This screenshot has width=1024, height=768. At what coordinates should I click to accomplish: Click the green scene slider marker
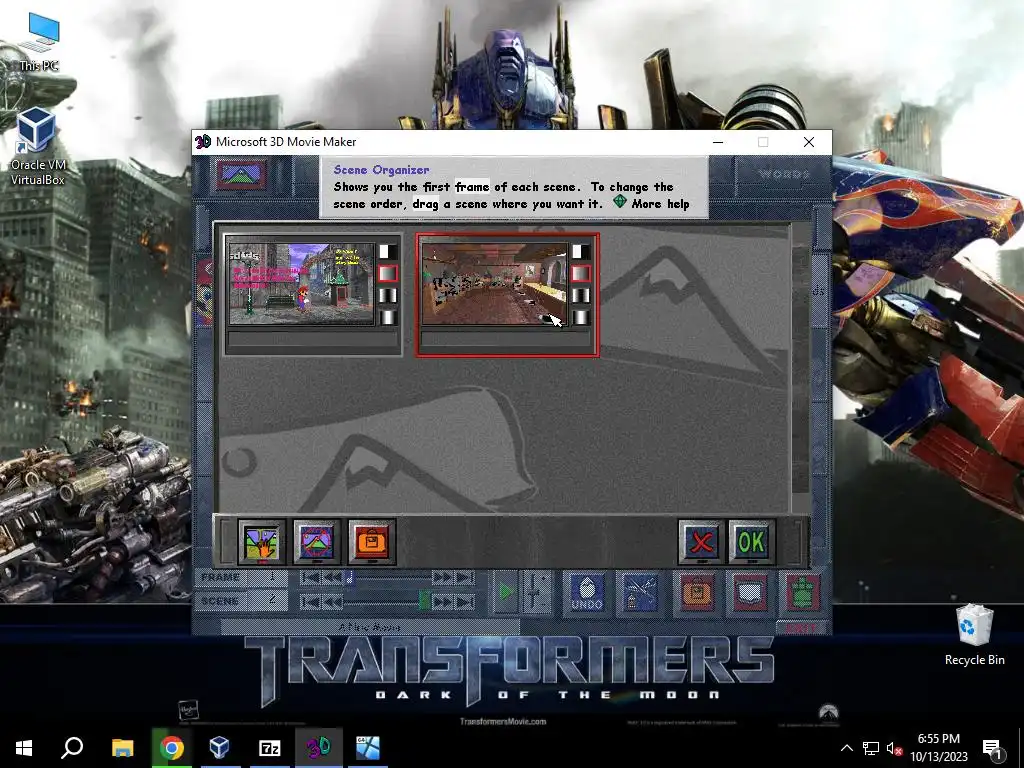pyautogui.click(x=424, y=601)
